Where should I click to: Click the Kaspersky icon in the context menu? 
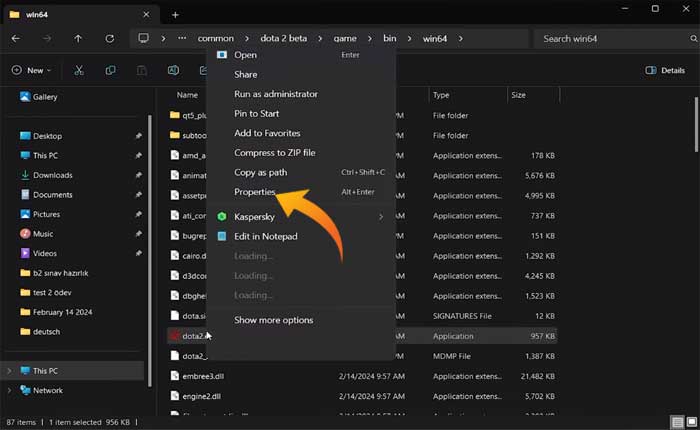(x=222, y=216)
